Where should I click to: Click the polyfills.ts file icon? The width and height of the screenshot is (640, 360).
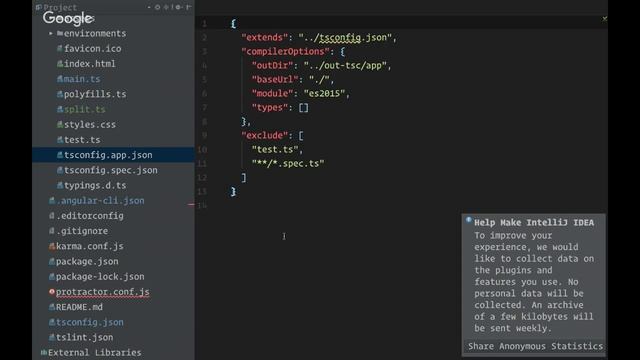(x=60, y=94)
